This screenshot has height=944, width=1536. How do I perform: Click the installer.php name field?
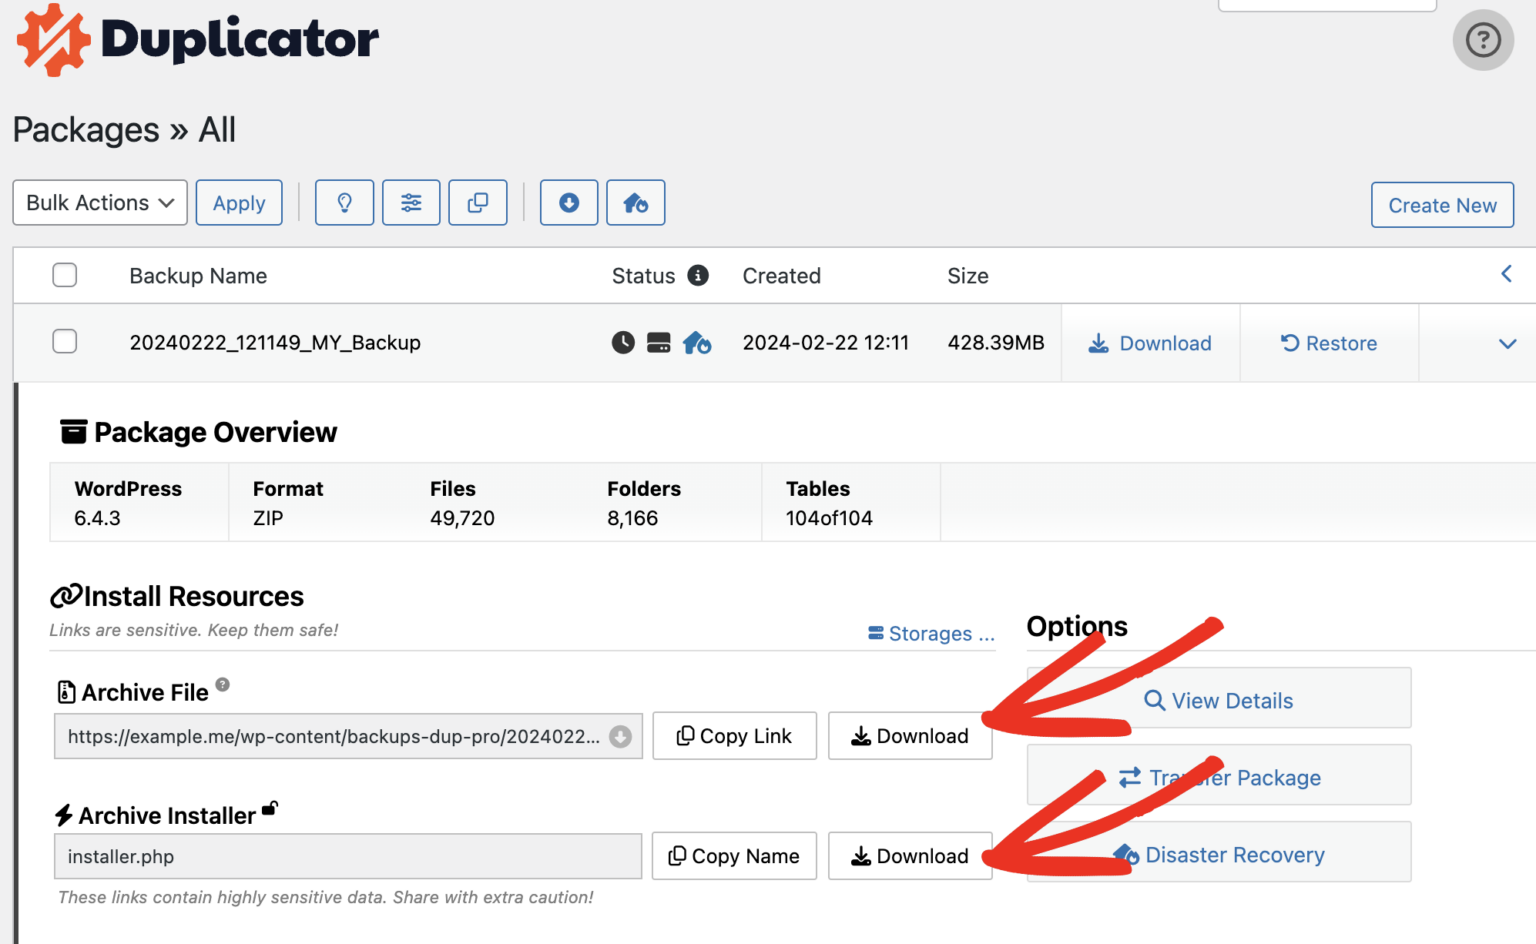point(348,857)
